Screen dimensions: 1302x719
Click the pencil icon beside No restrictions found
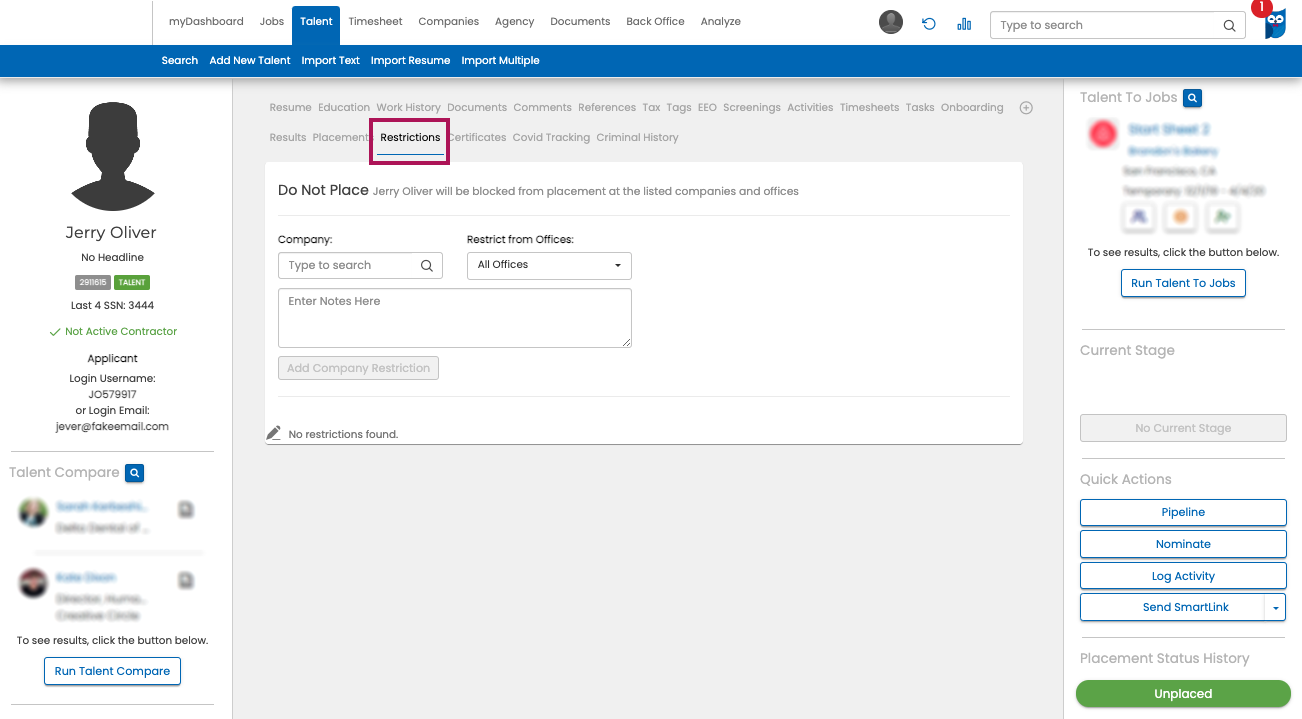(274, 433)
